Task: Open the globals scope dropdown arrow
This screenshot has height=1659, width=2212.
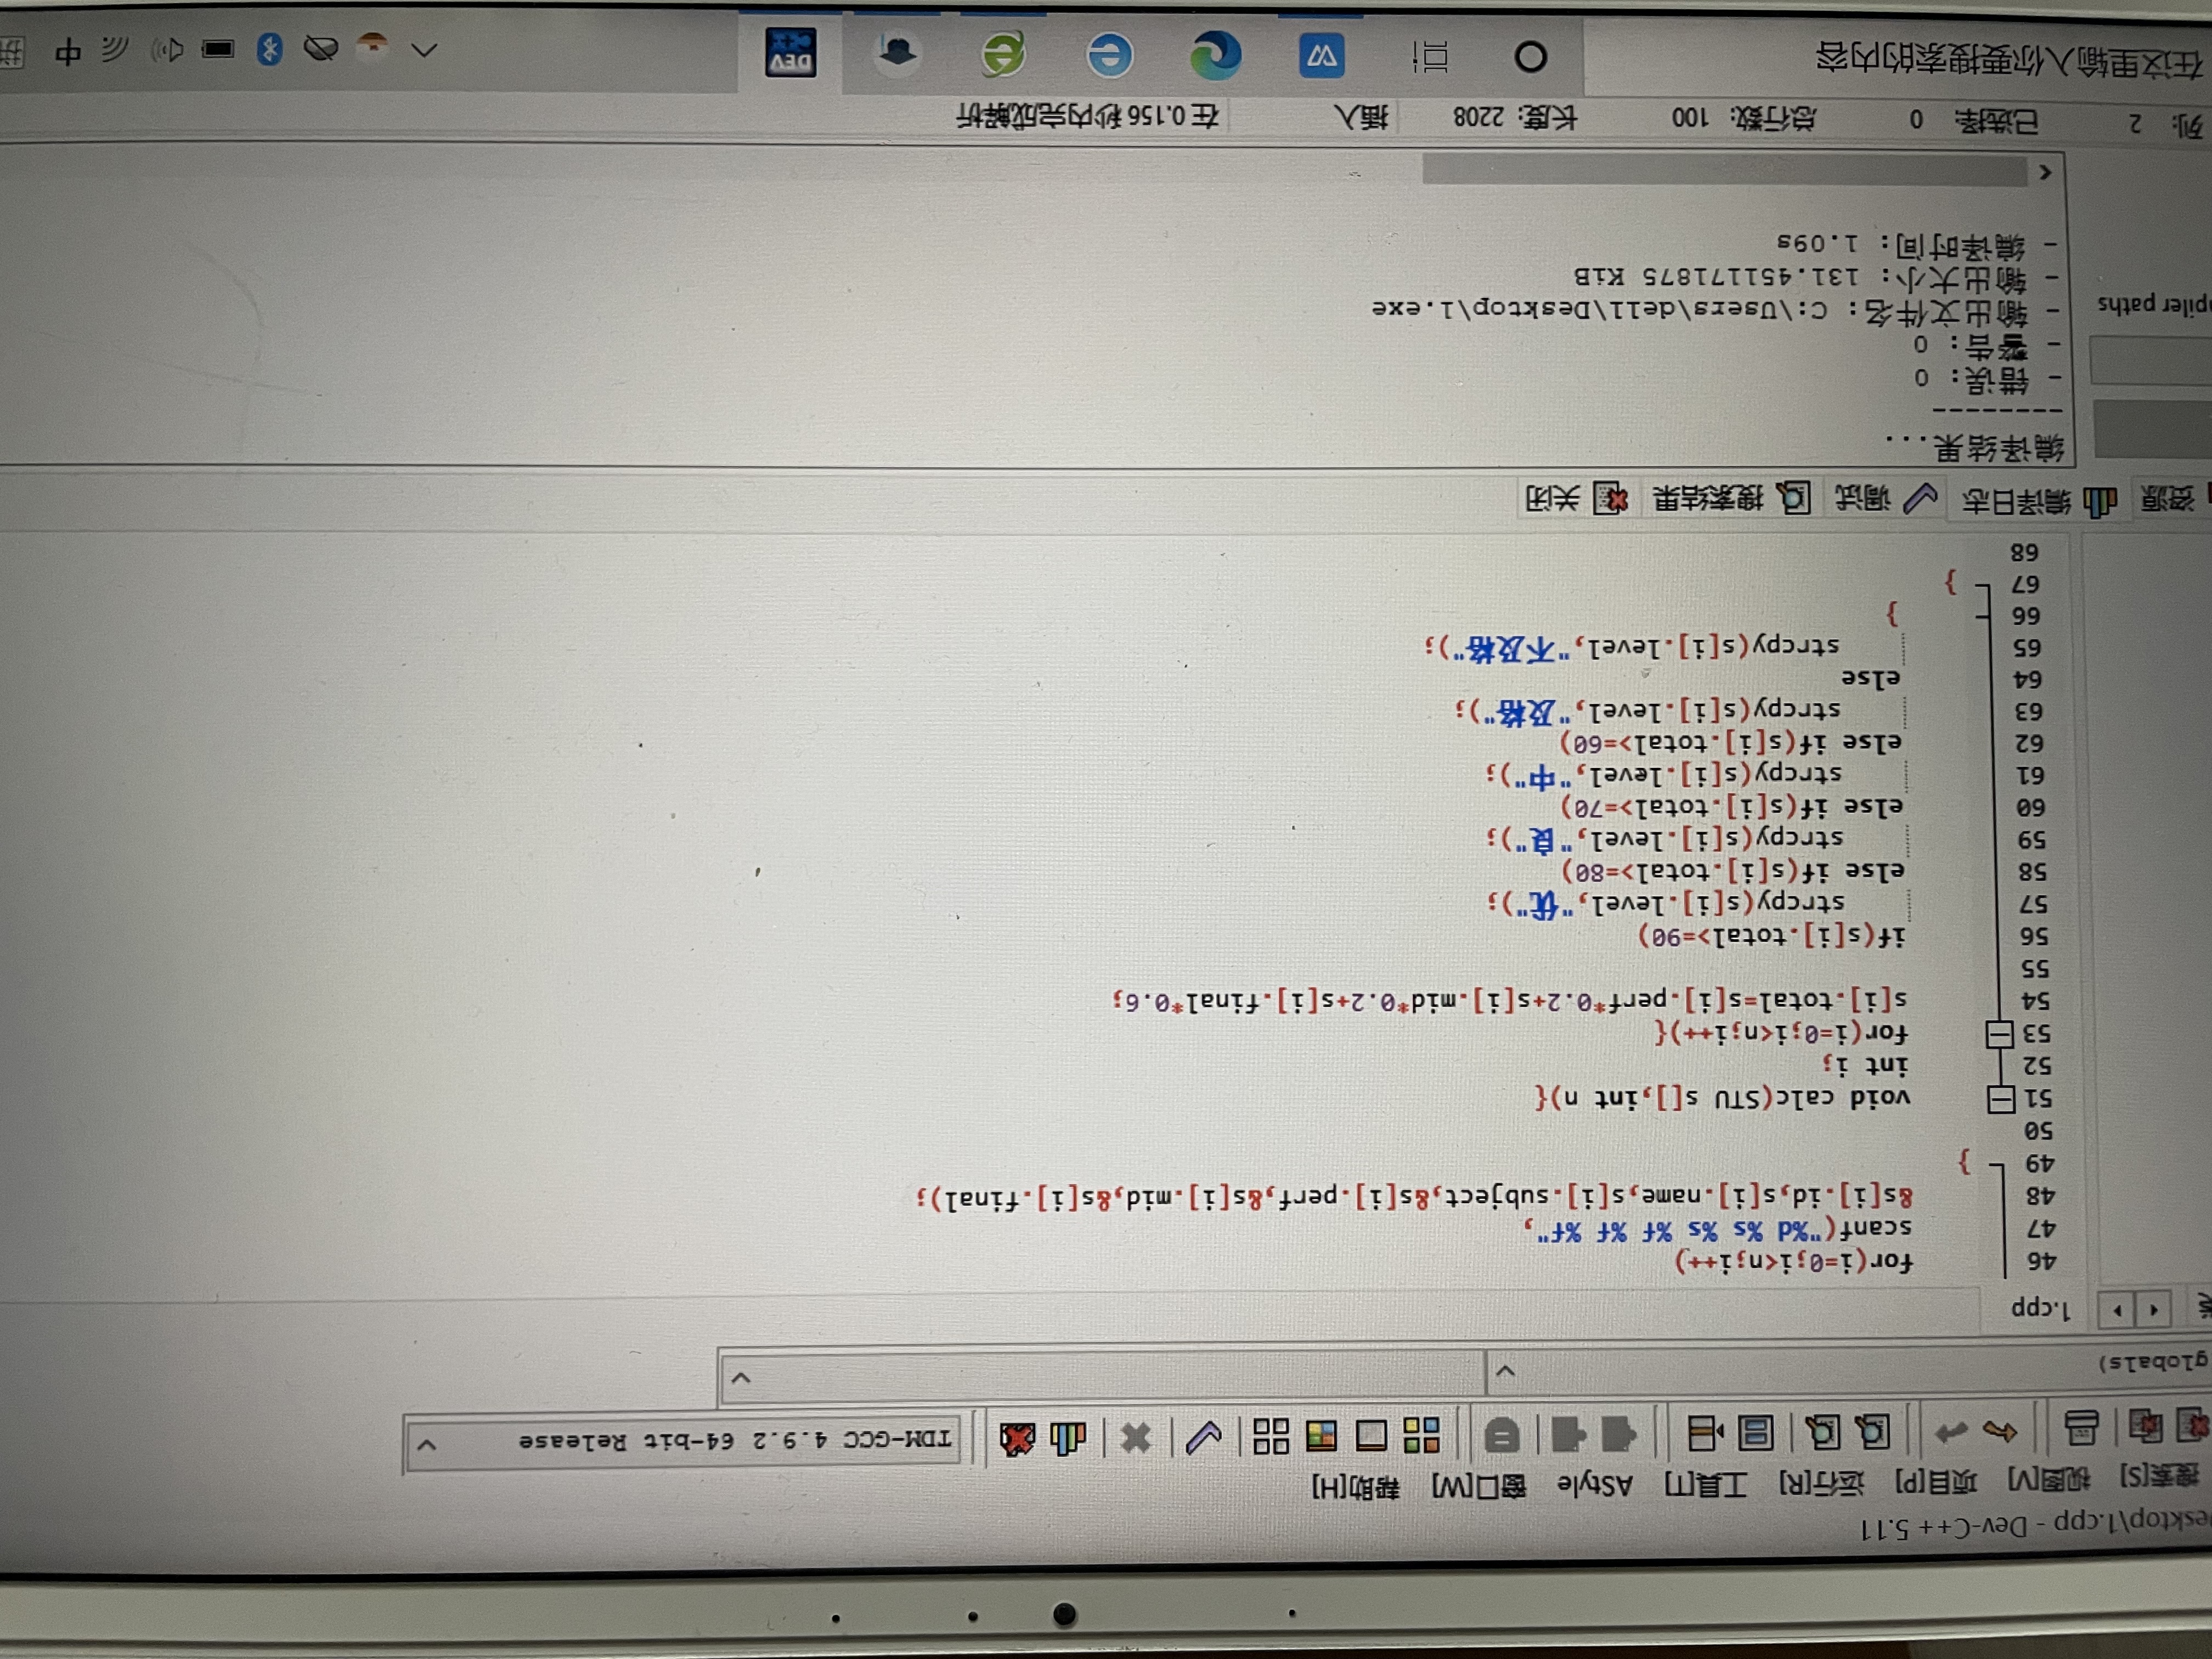Action: click(x=1505, y=1371)
